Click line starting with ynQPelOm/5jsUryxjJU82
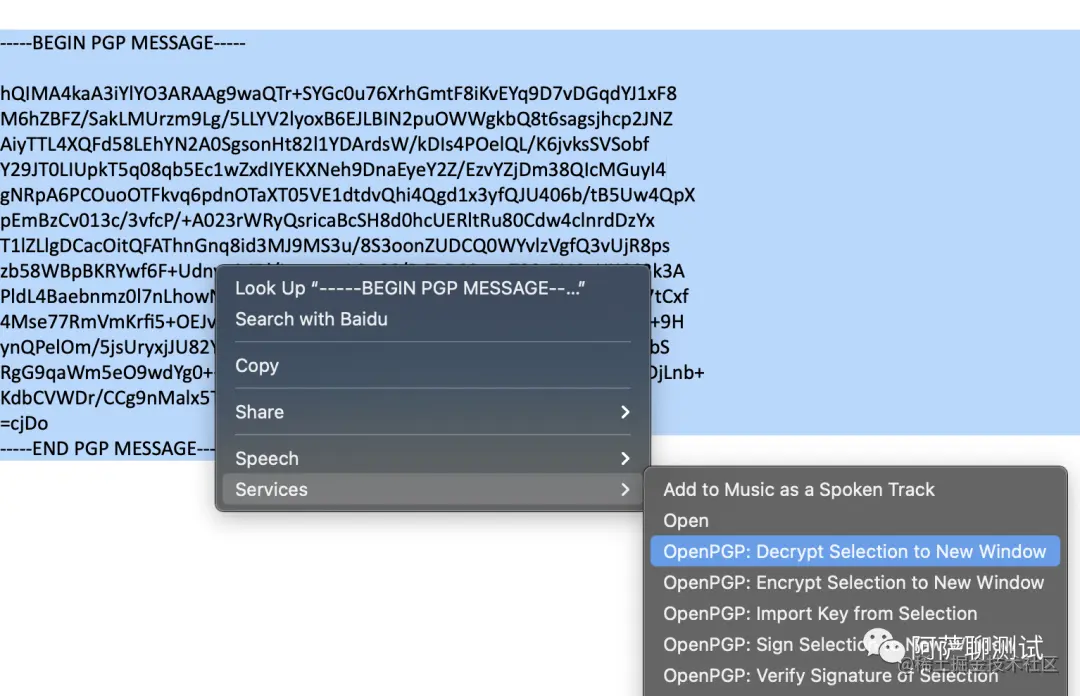Screen dimensions: 1080x696 click(107, 347)
